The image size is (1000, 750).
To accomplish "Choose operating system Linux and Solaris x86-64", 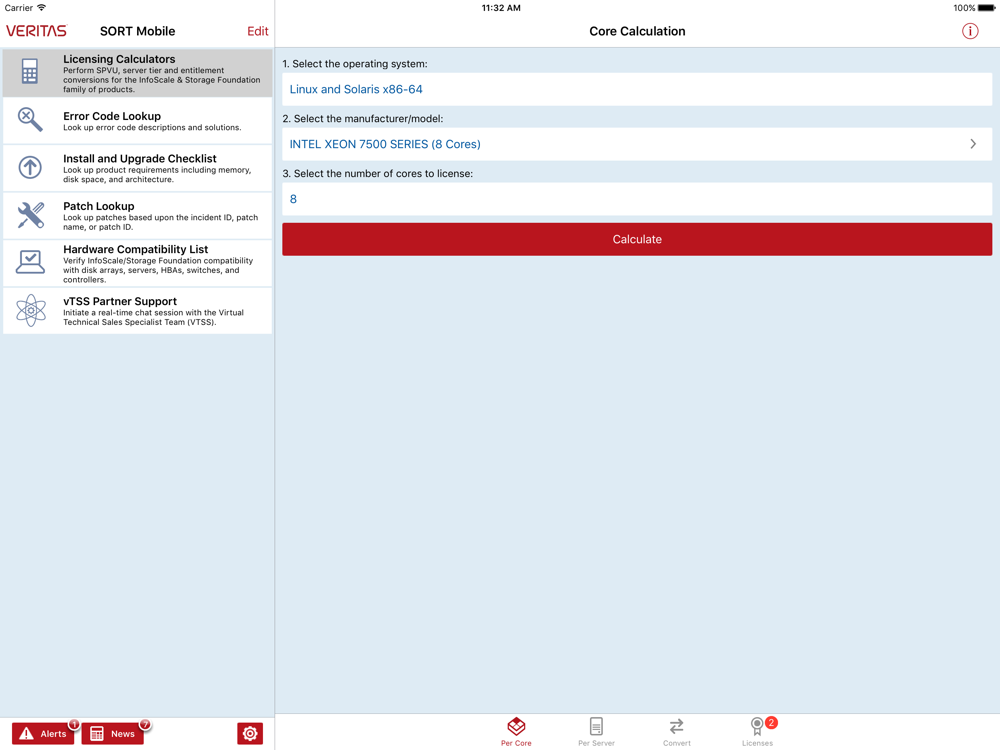I will [637, 89].
